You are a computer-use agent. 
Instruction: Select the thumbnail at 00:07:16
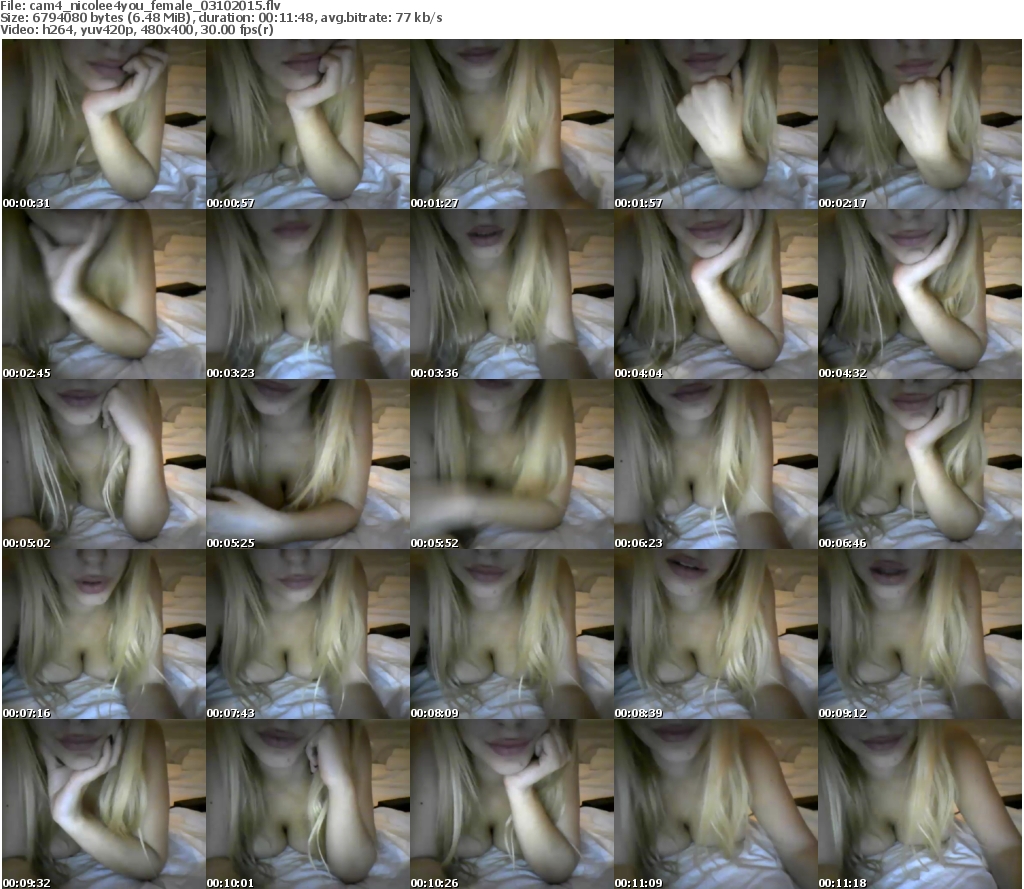coord(104,634)
